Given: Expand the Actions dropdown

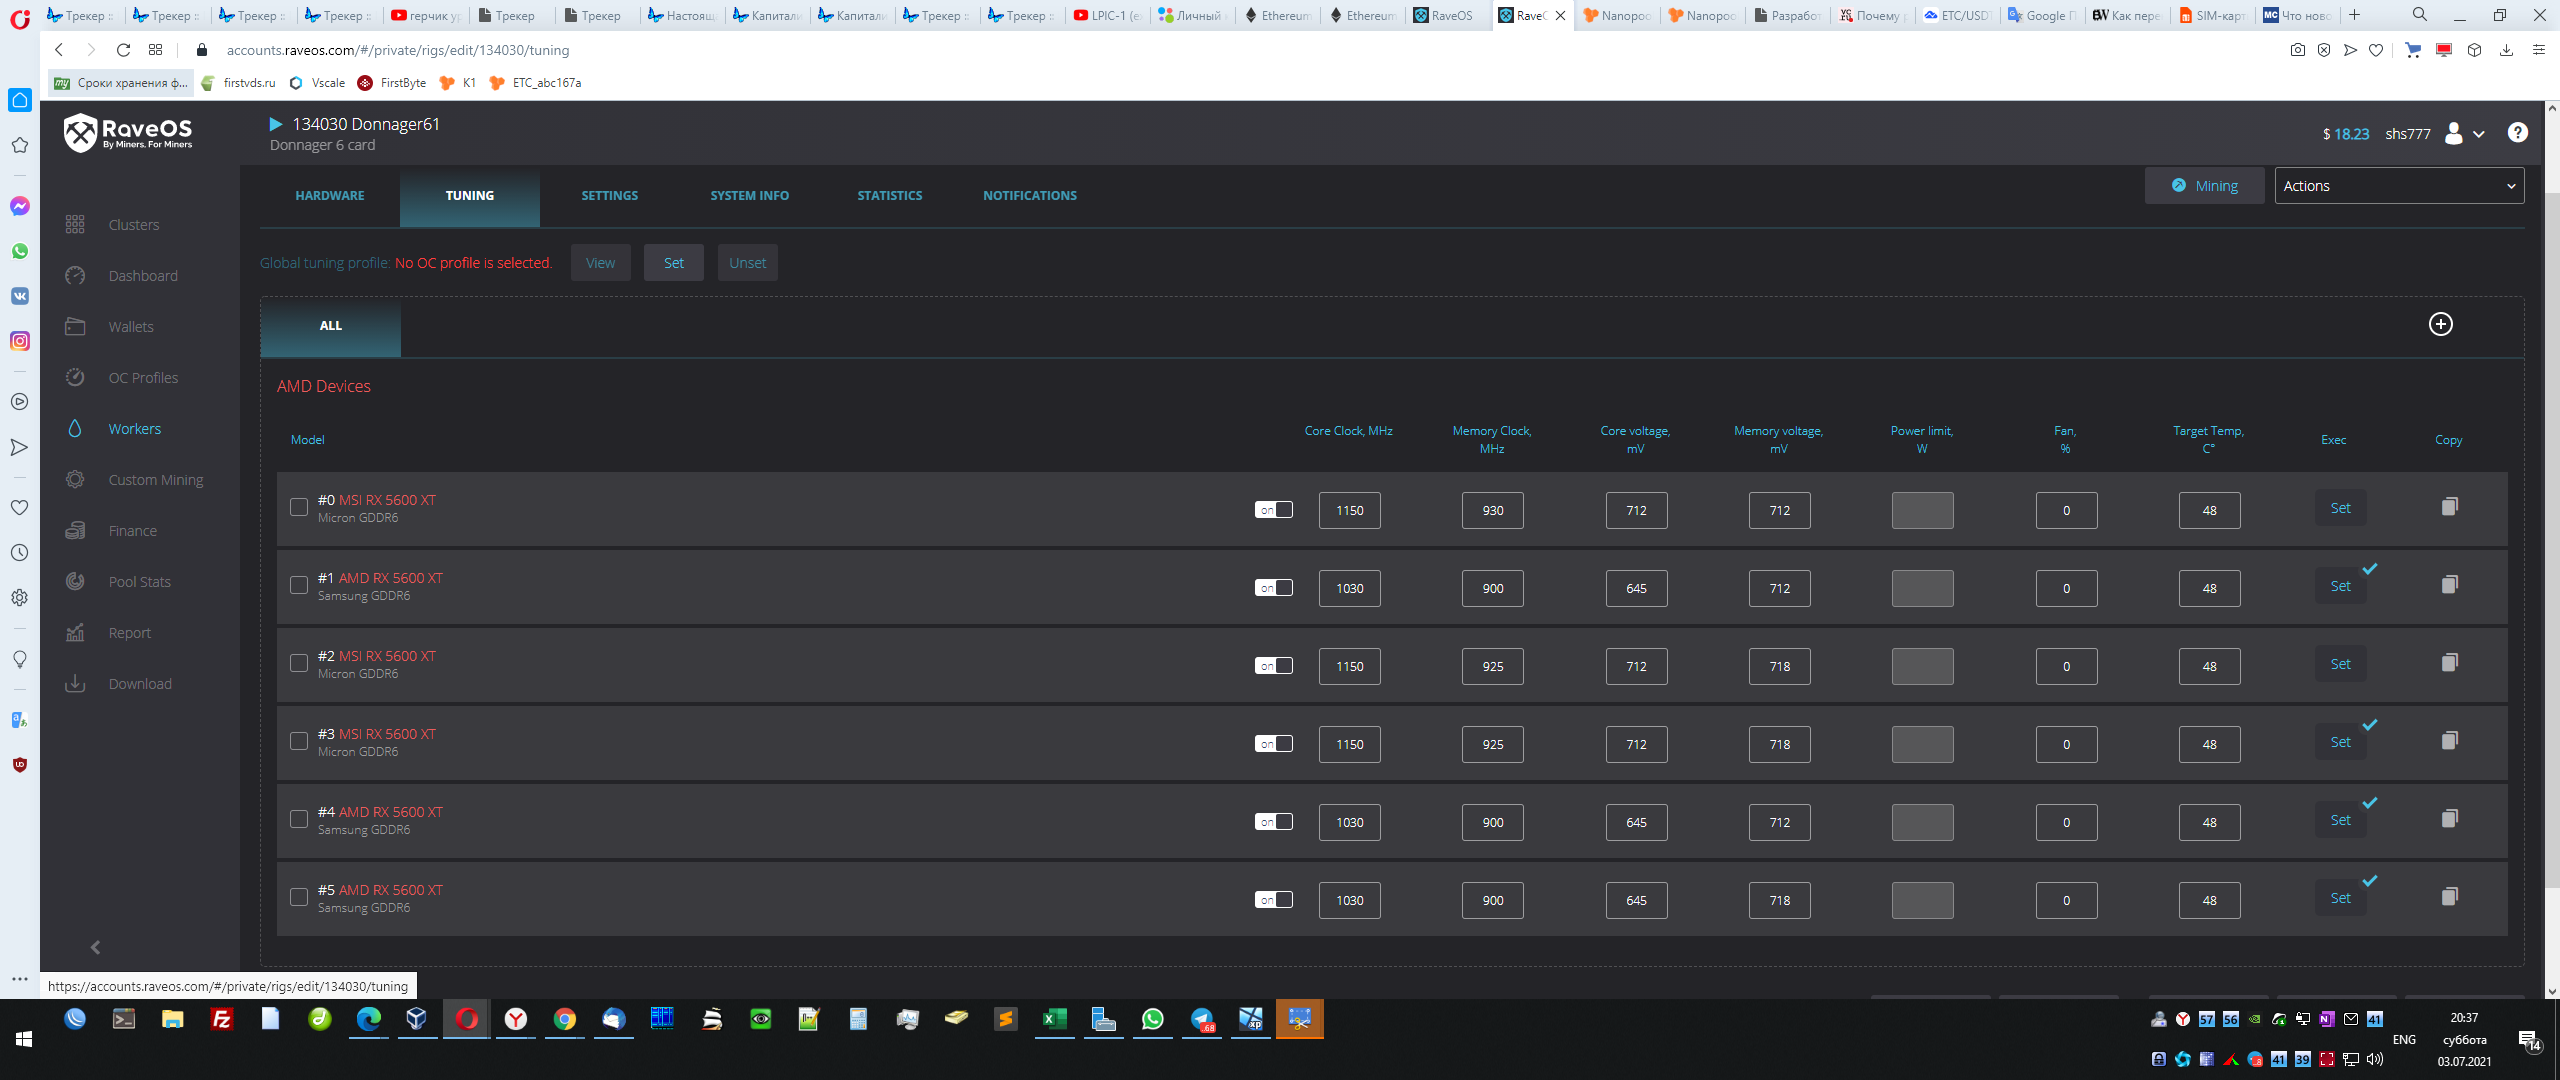Looking at the screenshot, I should 2398,186.
